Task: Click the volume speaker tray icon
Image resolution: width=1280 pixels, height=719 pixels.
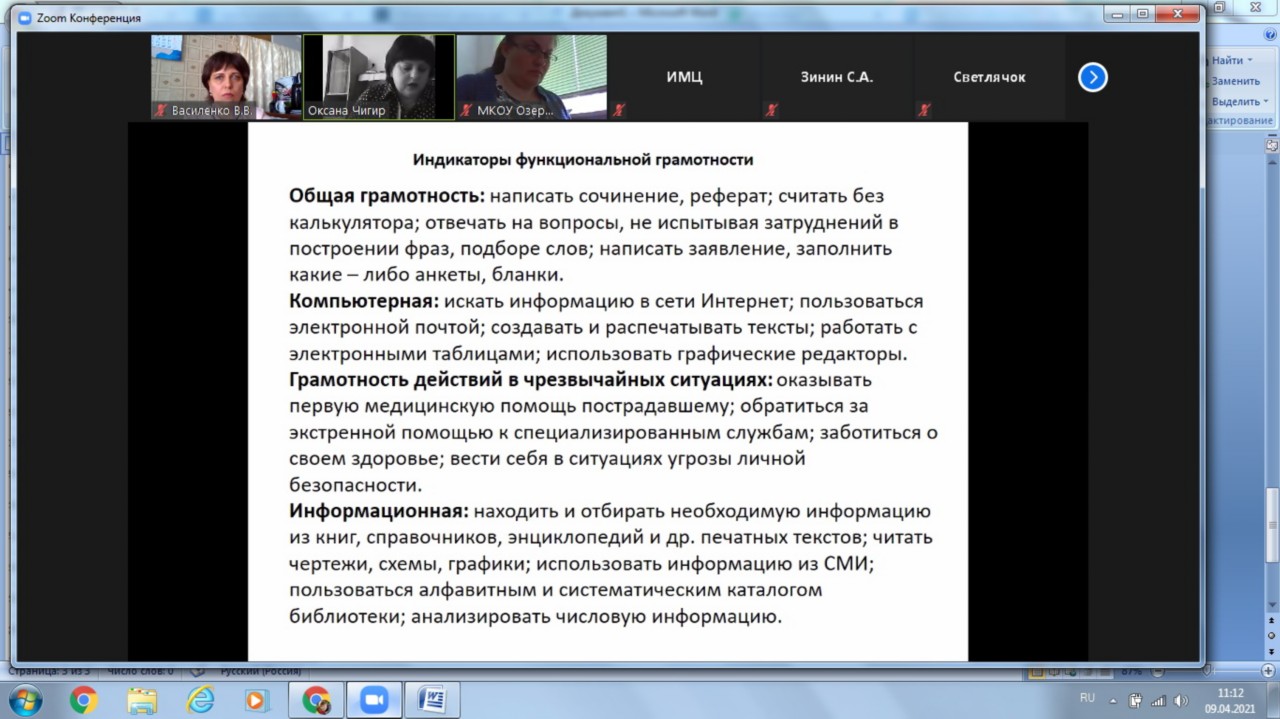Action: tap(1179, 700)
